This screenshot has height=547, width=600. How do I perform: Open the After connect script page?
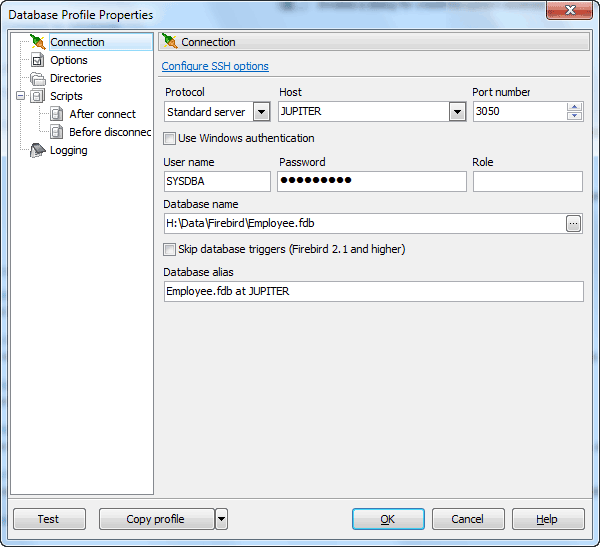coord(103,114)
